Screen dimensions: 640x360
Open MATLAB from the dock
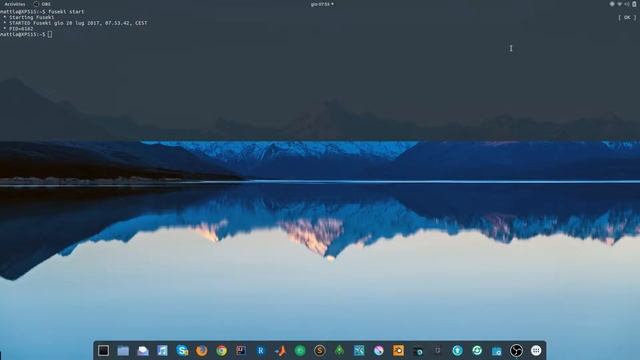coord(280,350)
